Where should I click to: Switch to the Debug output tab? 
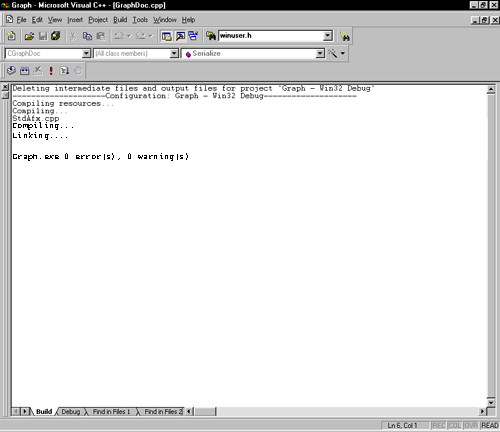click(71, 412)
